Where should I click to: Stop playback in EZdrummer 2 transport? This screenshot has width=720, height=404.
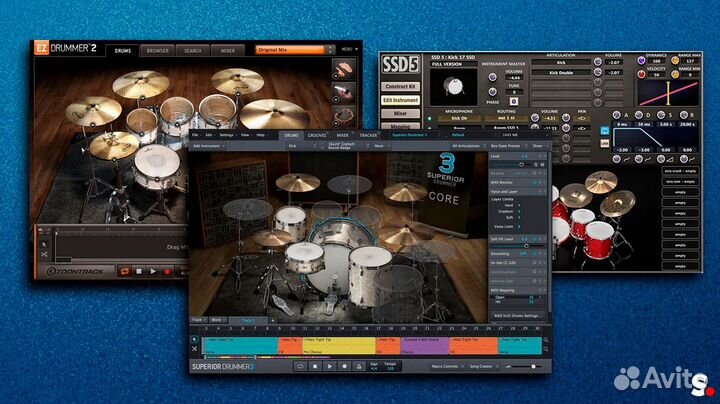pyautogui.click(x=139, y=272)
